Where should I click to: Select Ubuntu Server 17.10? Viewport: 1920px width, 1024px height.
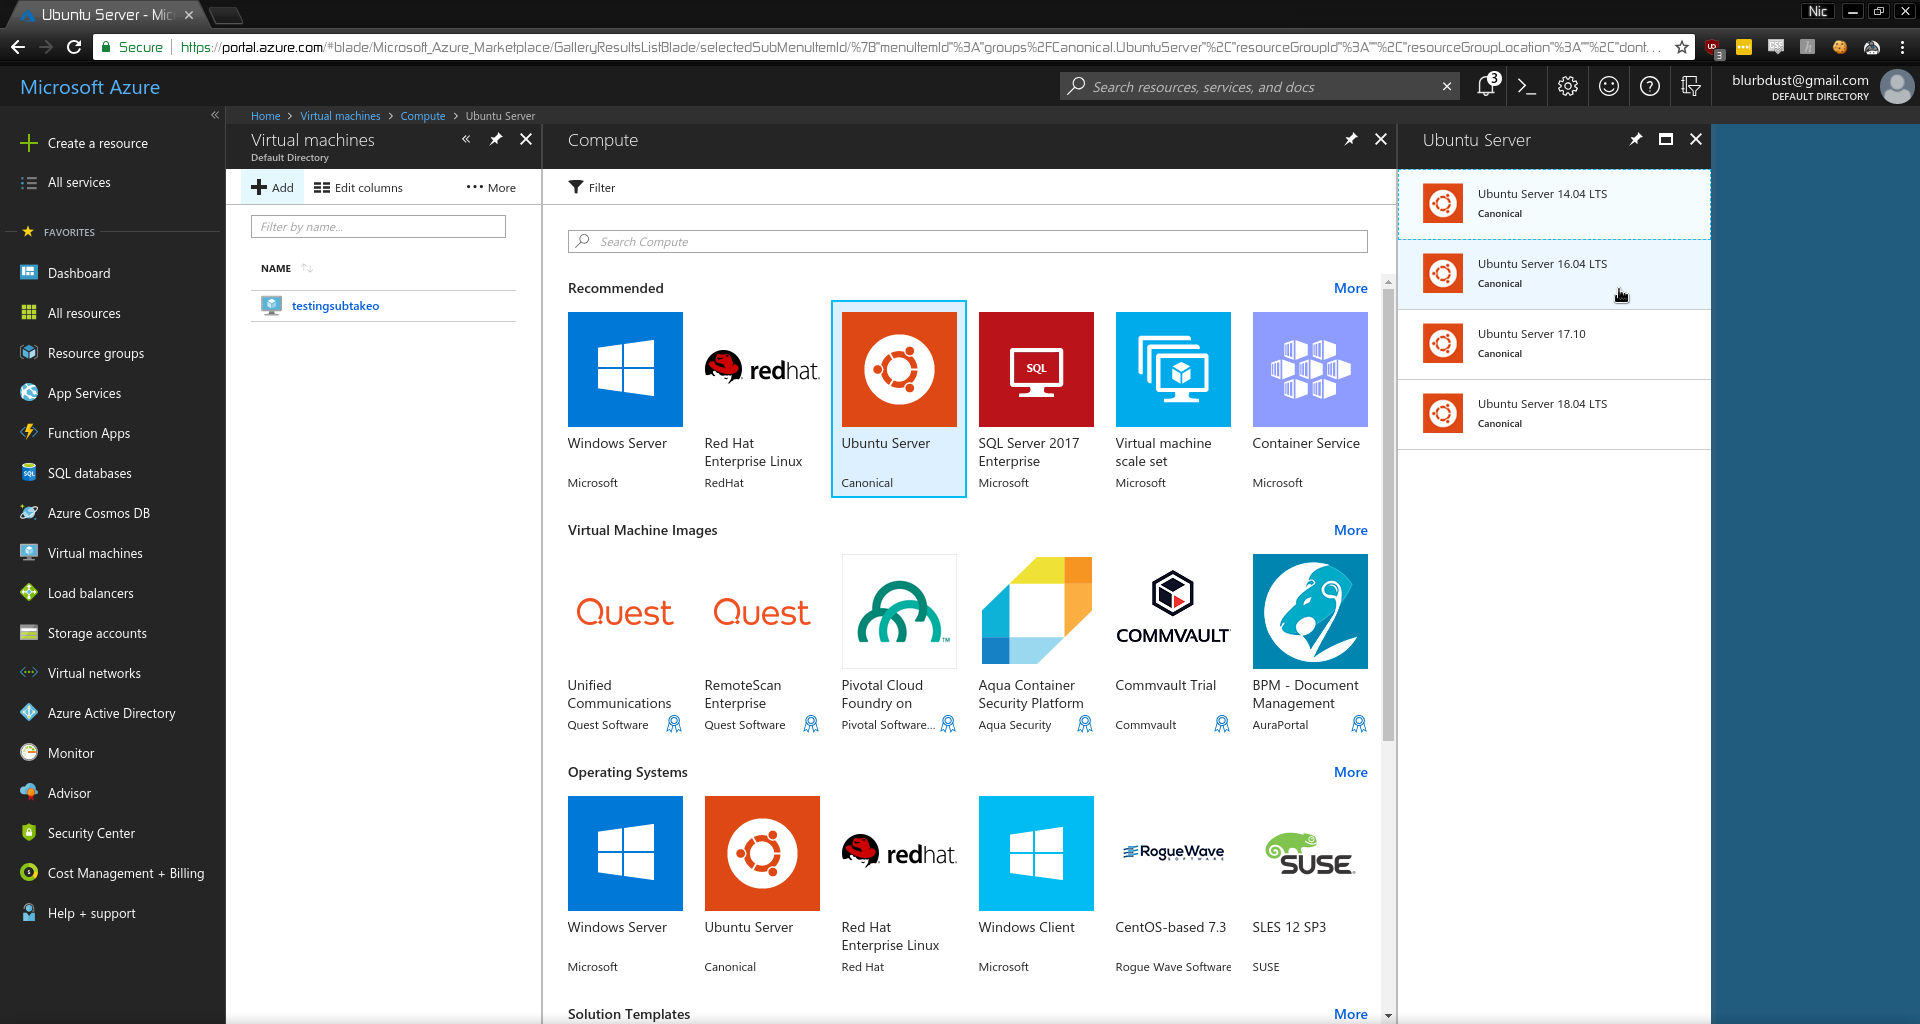click(x=1554, y=344)
